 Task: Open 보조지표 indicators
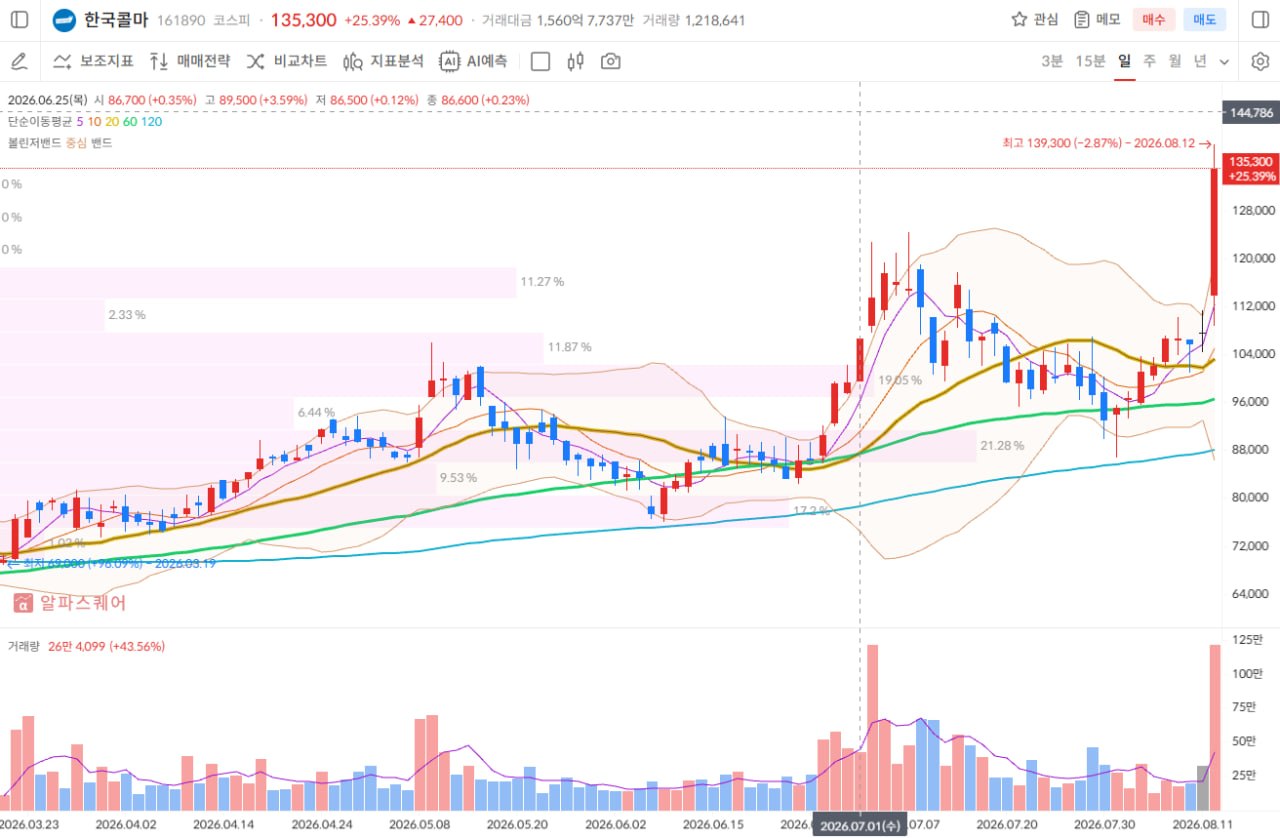[x=93, y=61]
